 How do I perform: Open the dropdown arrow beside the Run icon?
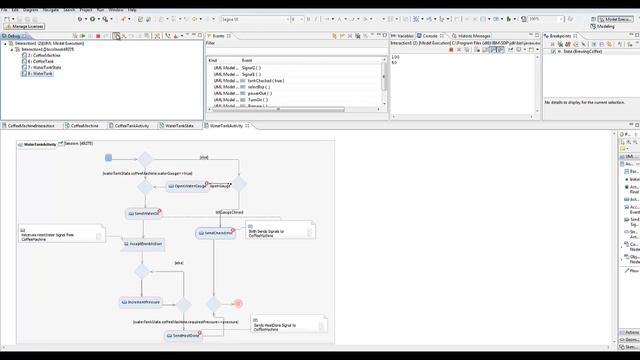[98, 19]
